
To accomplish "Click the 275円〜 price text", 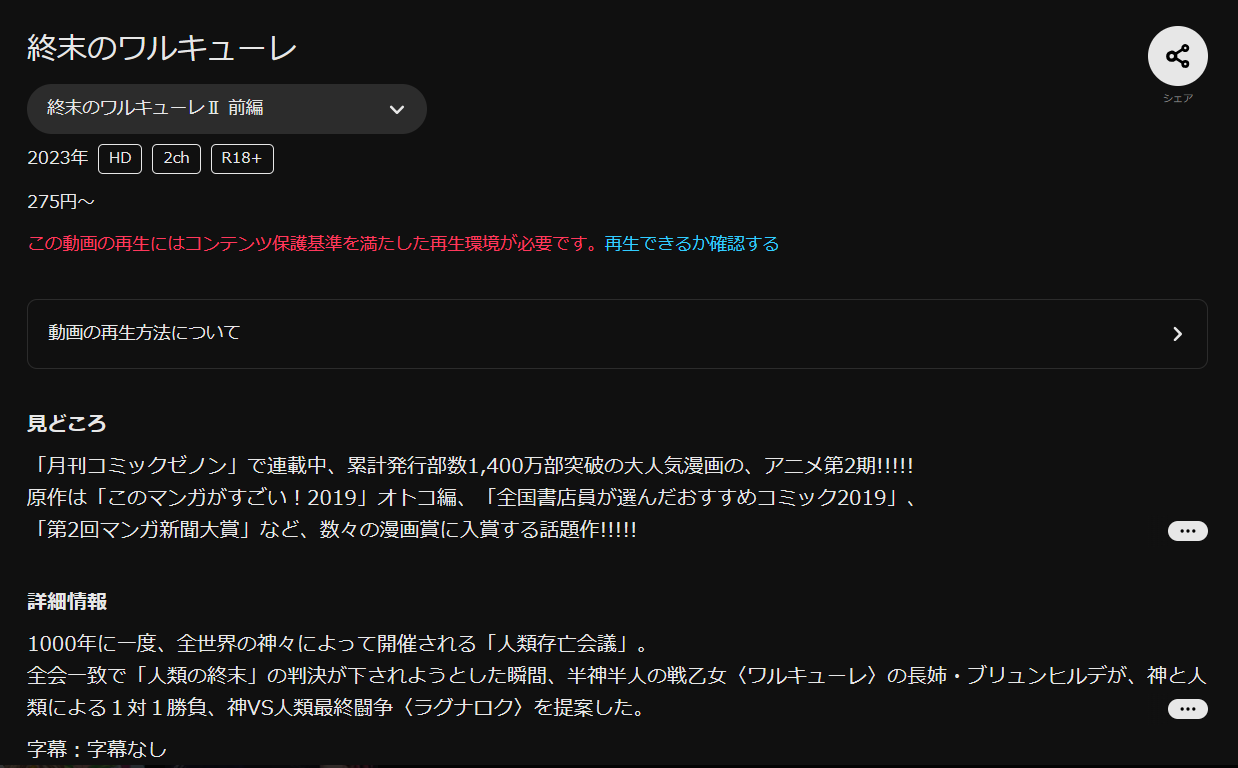I will click(61, 202).
